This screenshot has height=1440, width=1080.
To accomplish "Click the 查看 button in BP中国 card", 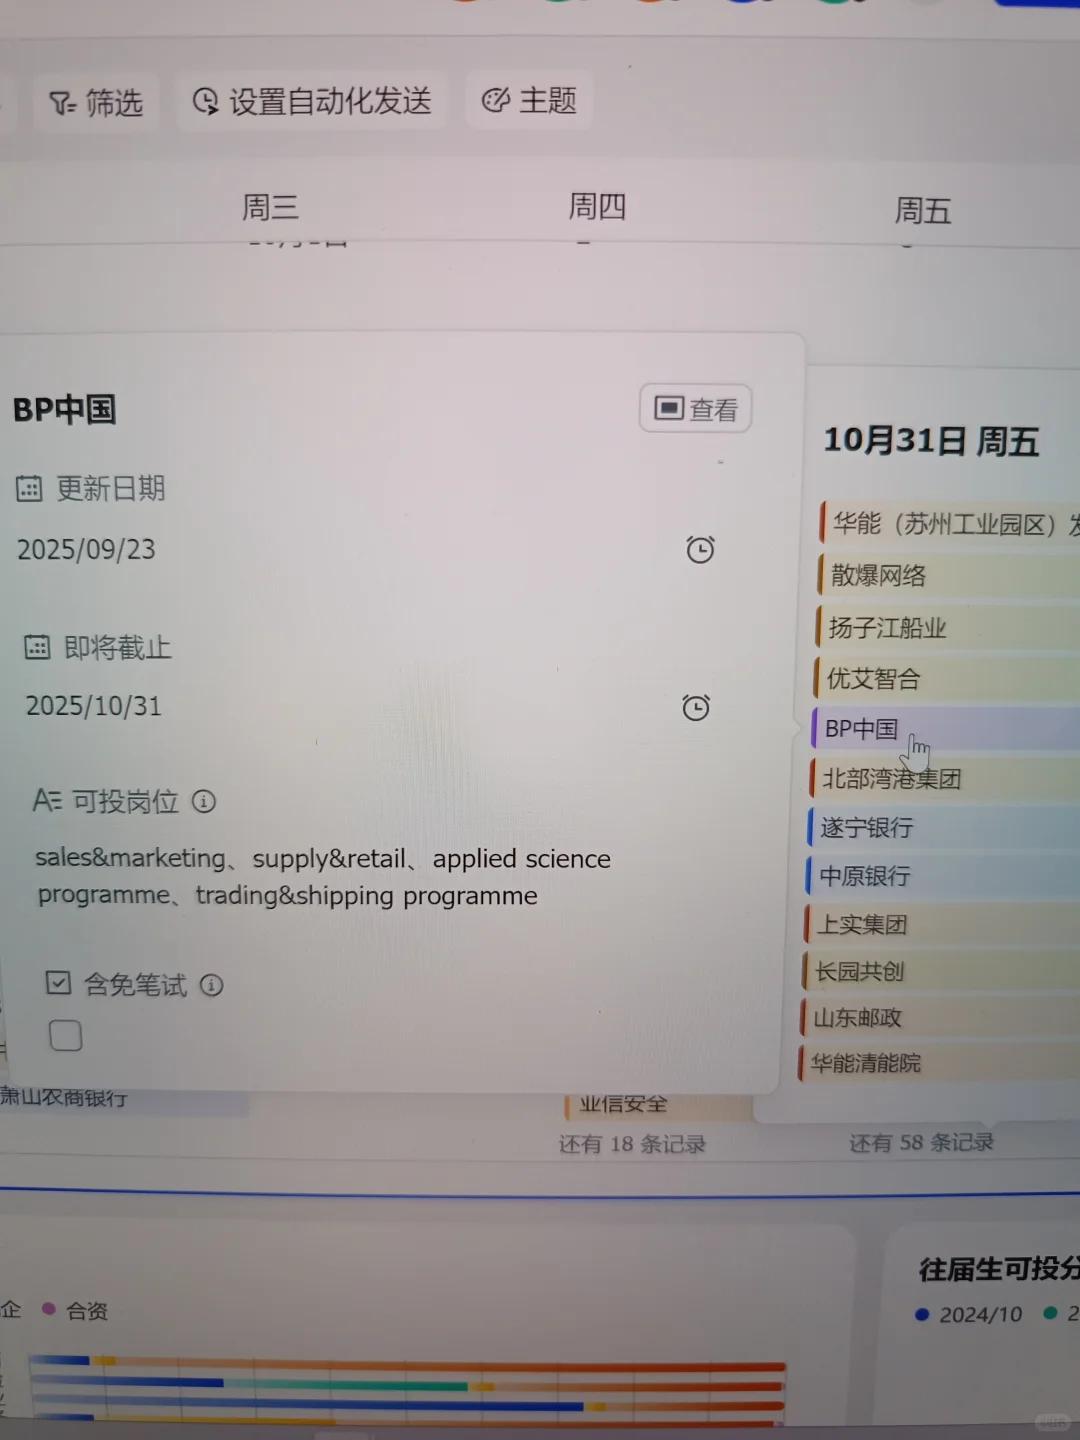I will (x=696, y=409).
